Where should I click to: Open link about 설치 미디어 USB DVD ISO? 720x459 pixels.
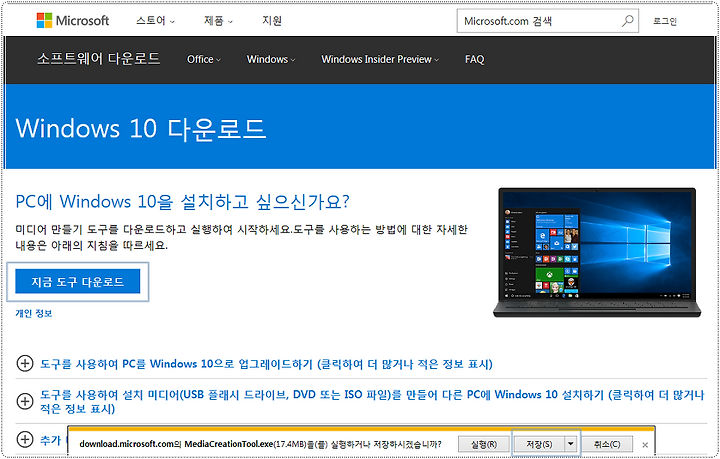pyautogui.click(x=372, y=401)
